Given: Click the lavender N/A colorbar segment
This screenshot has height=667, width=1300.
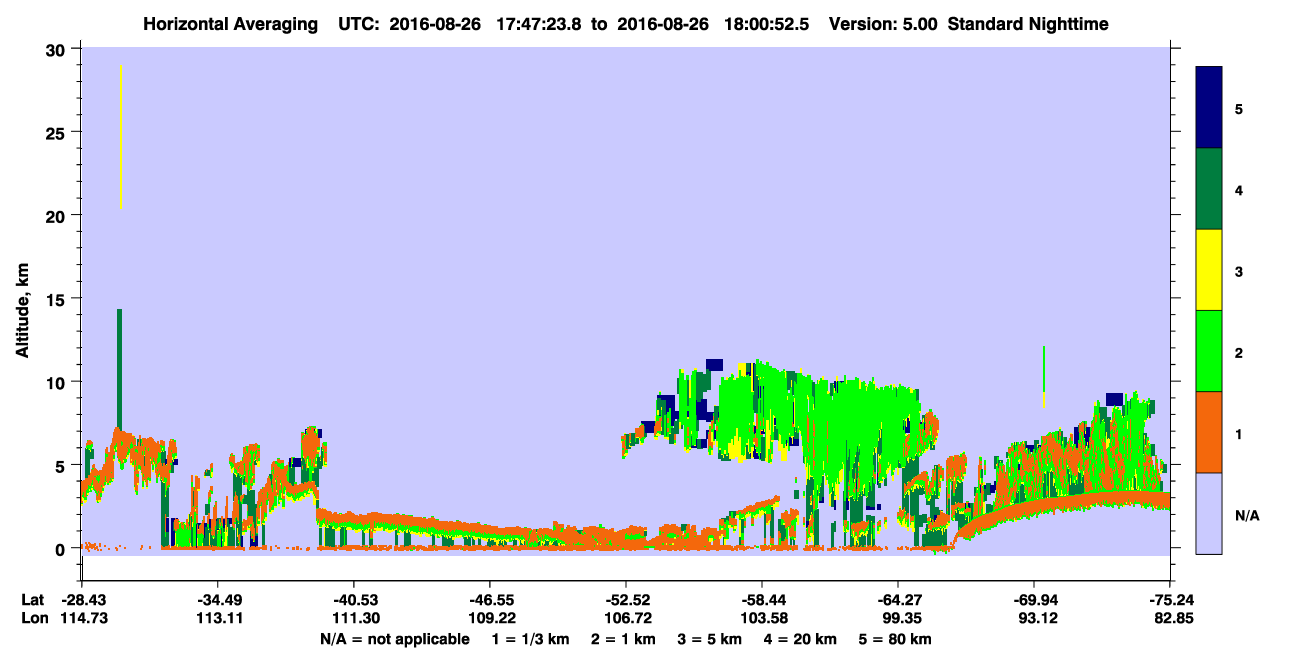Looking at the screenshot, I should tap(1209, 513).
